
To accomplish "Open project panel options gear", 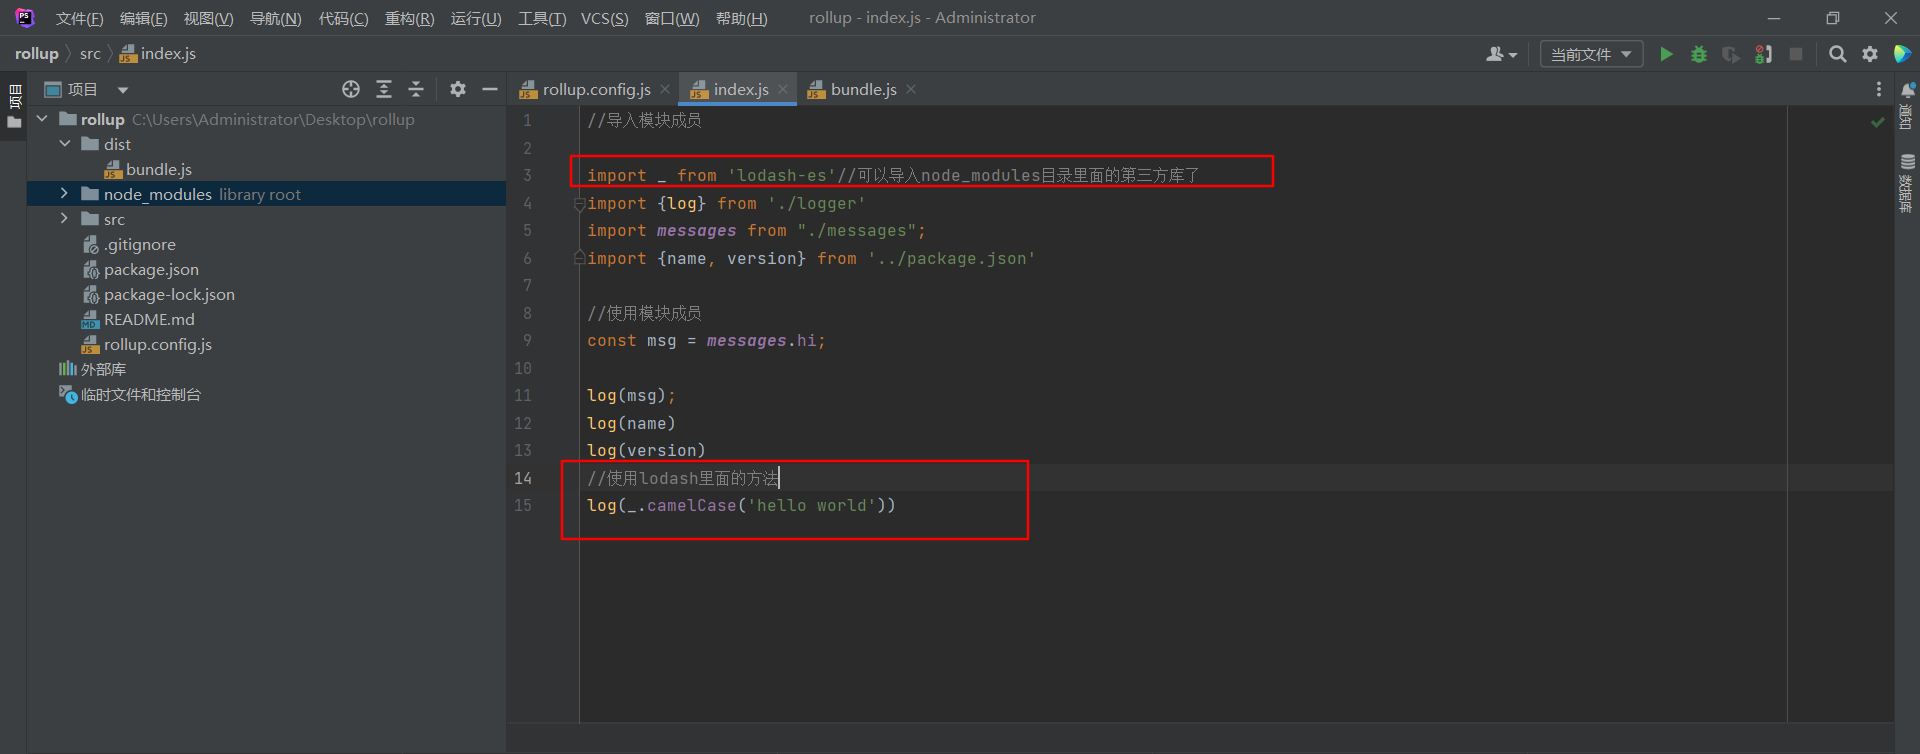I will pos(458,89).
